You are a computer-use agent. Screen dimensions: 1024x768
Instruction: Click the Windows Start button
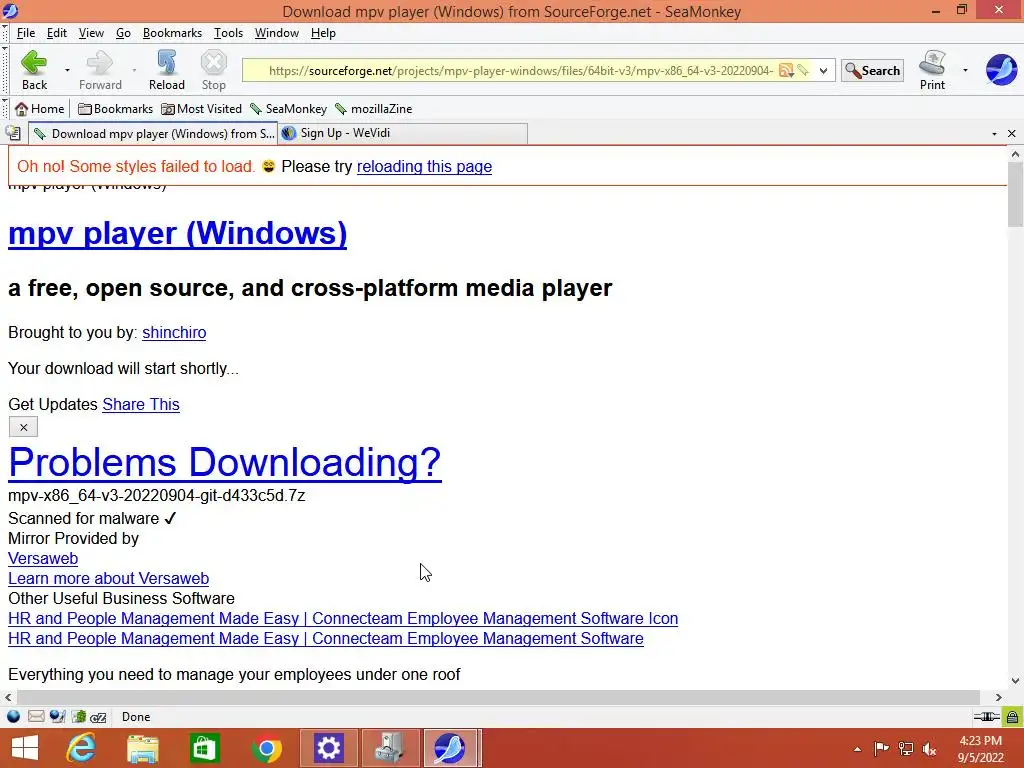25,748
